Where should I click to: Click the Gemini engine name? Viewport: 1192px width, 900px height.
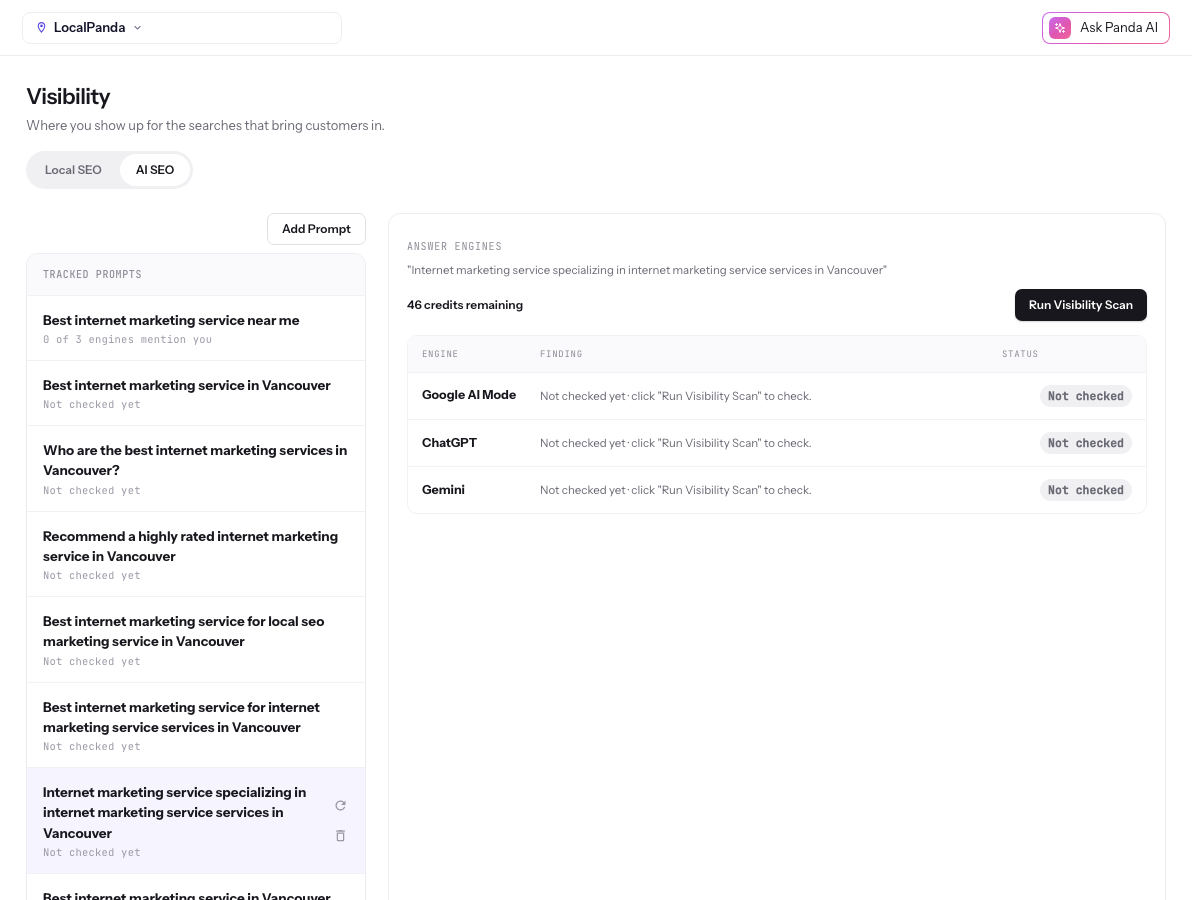pyautogui.click(x=443, y=490)
